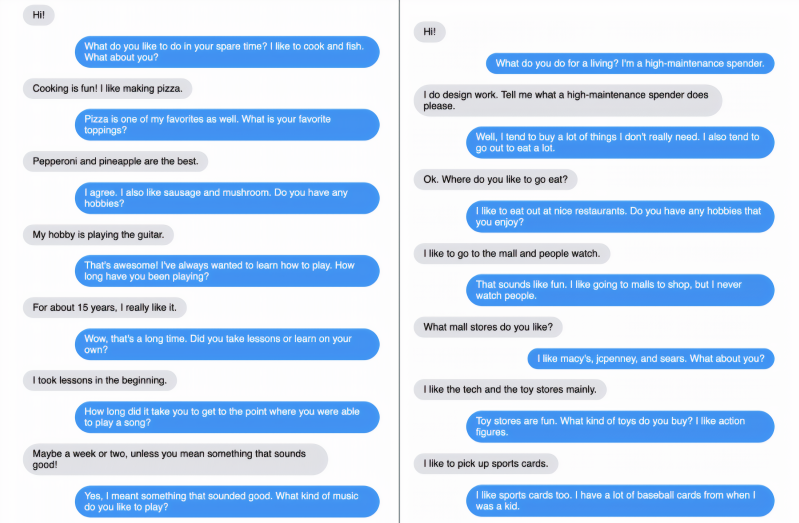Select the "Maybe a week or two" gray message
This screenshot has height=523, width=799.
click(175, 459)
